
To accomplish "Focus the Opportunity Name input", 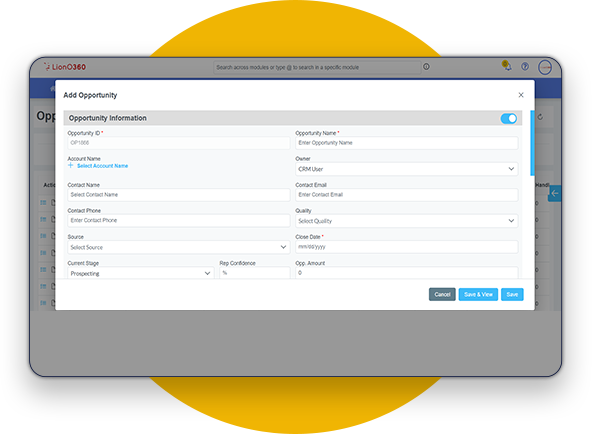I will [407, 143].
